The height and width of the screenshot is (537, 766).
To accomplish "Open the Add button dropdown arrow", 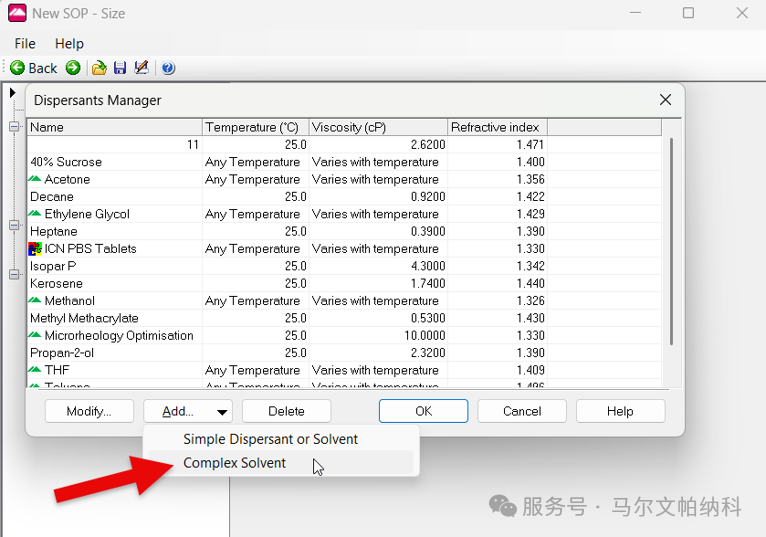I will 222,411.
